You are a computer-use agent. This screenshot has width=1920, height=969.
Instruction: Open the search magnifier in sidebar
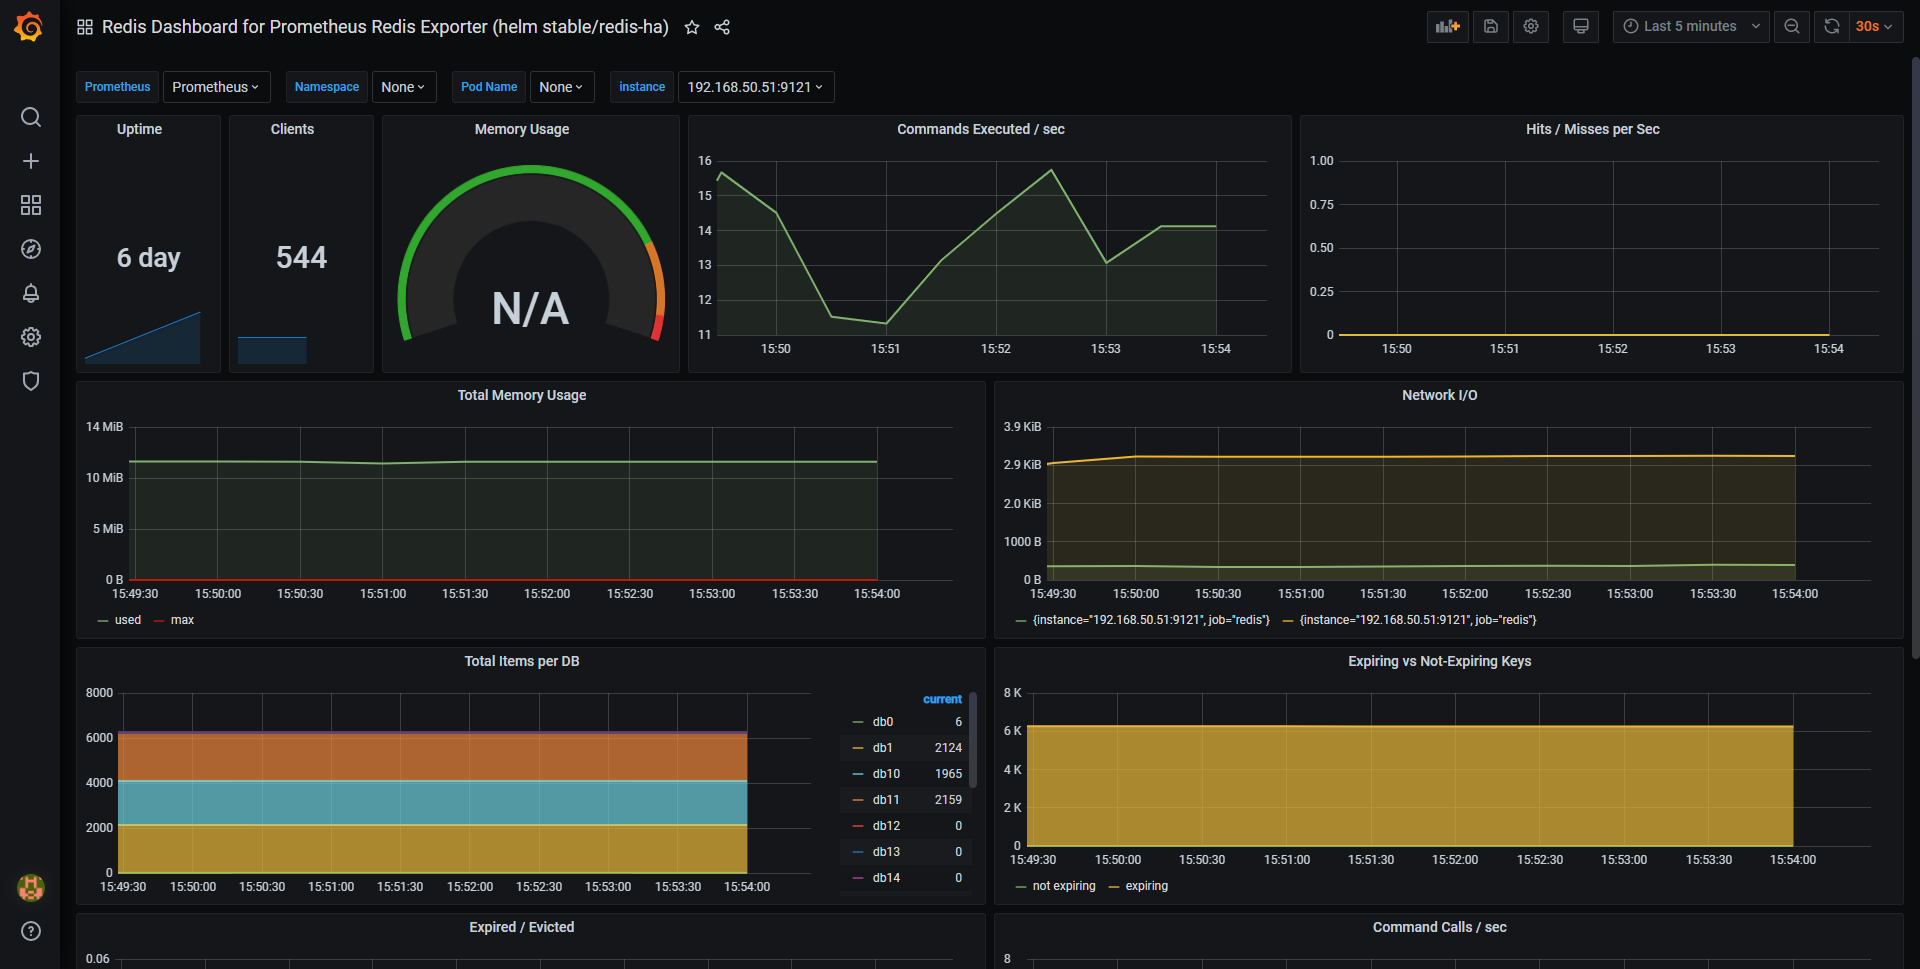(31, 117)
